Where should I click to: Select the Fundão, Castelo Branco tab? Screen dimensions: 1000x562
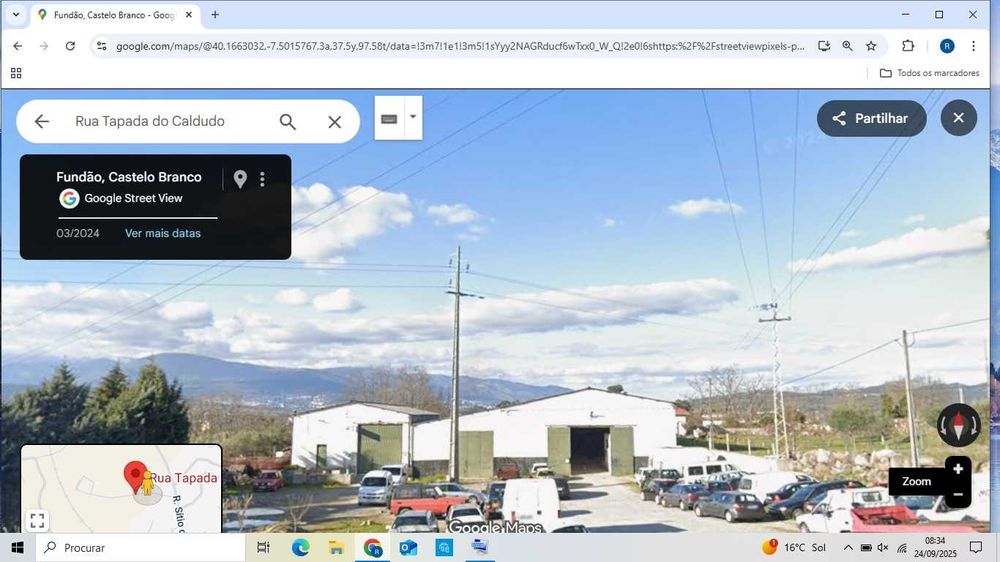[x=114, y=15]
